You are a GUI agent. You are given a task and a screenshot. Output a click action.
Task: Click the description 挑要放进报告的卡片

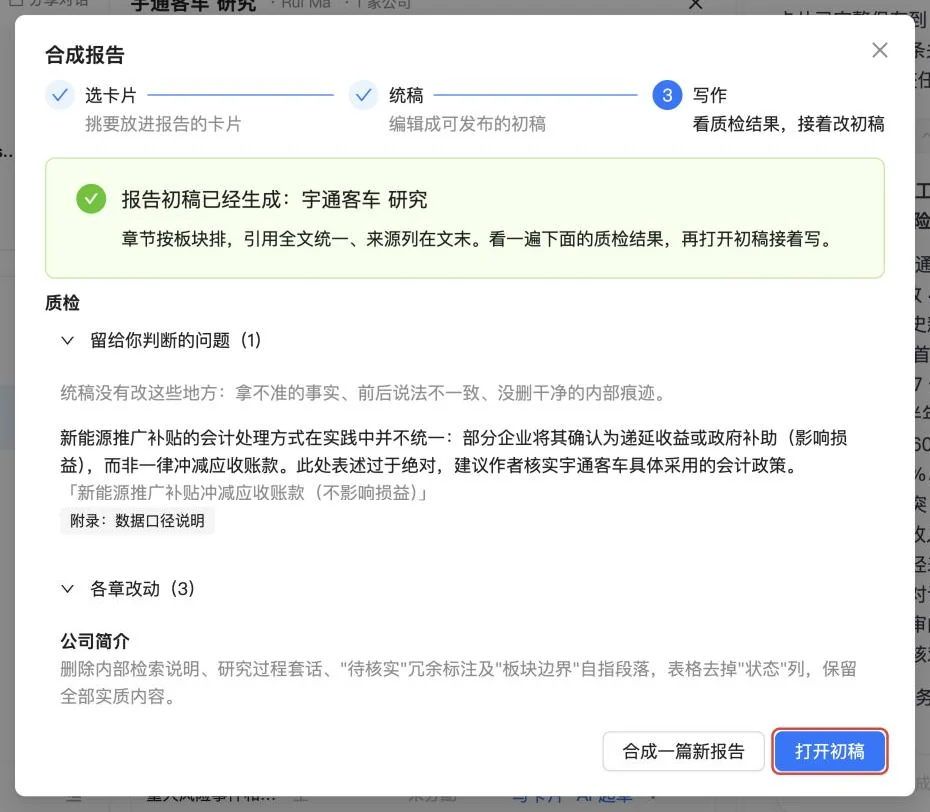click(x=163, y=124)
